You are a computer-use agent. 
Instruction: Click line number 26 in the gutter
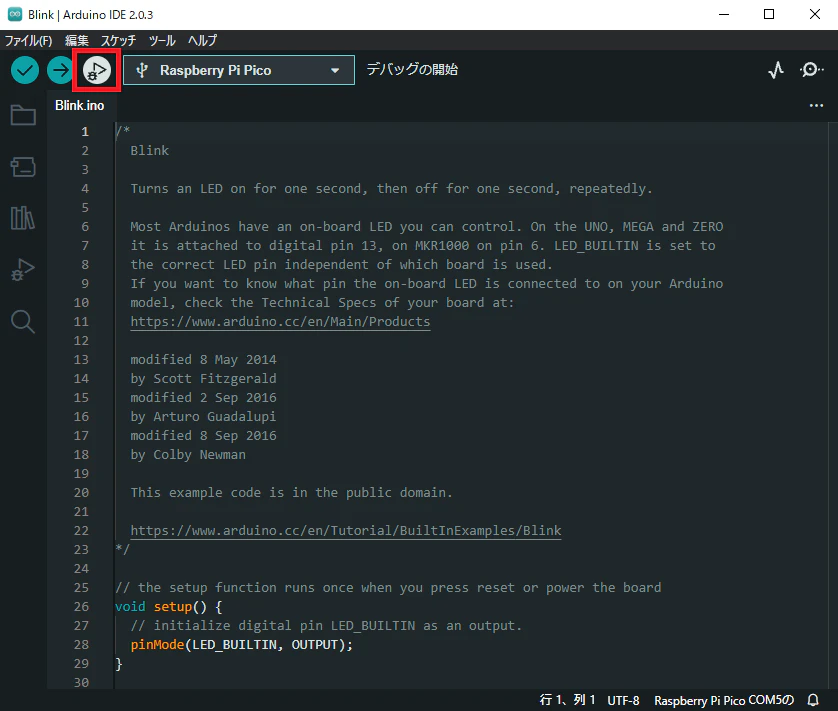[81, 606]
